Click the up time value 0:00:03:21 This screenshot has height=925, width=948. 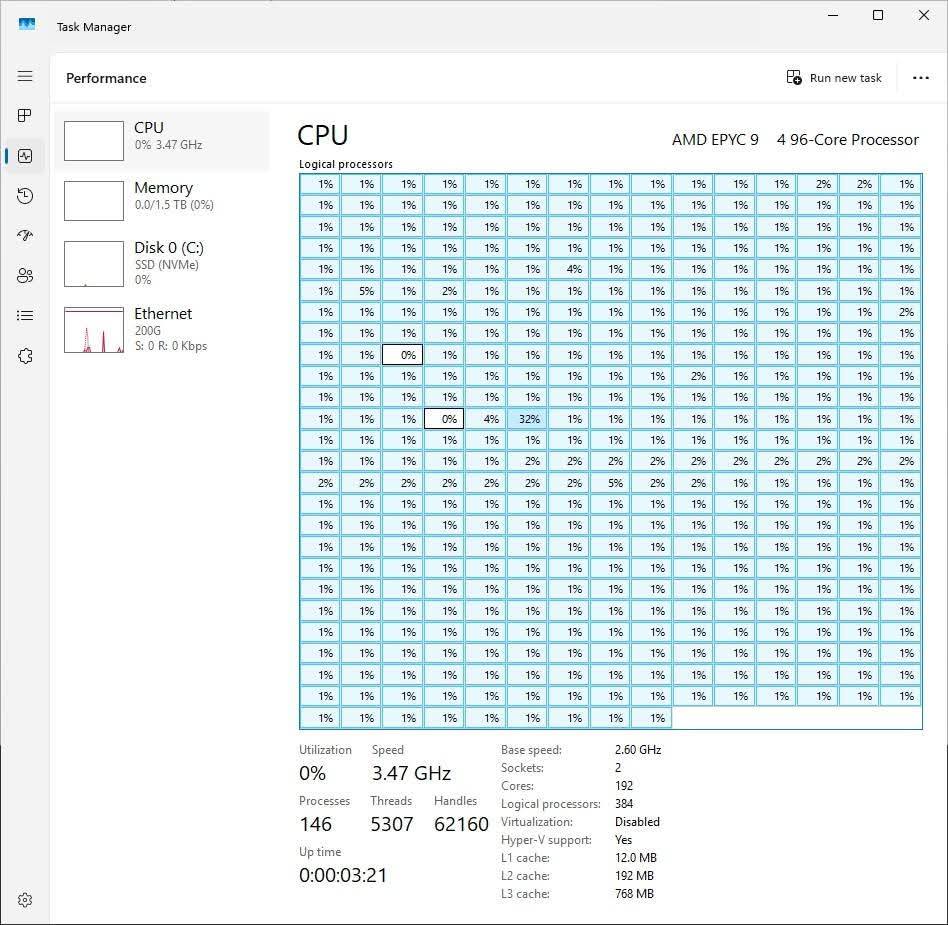tap(343, 875)
